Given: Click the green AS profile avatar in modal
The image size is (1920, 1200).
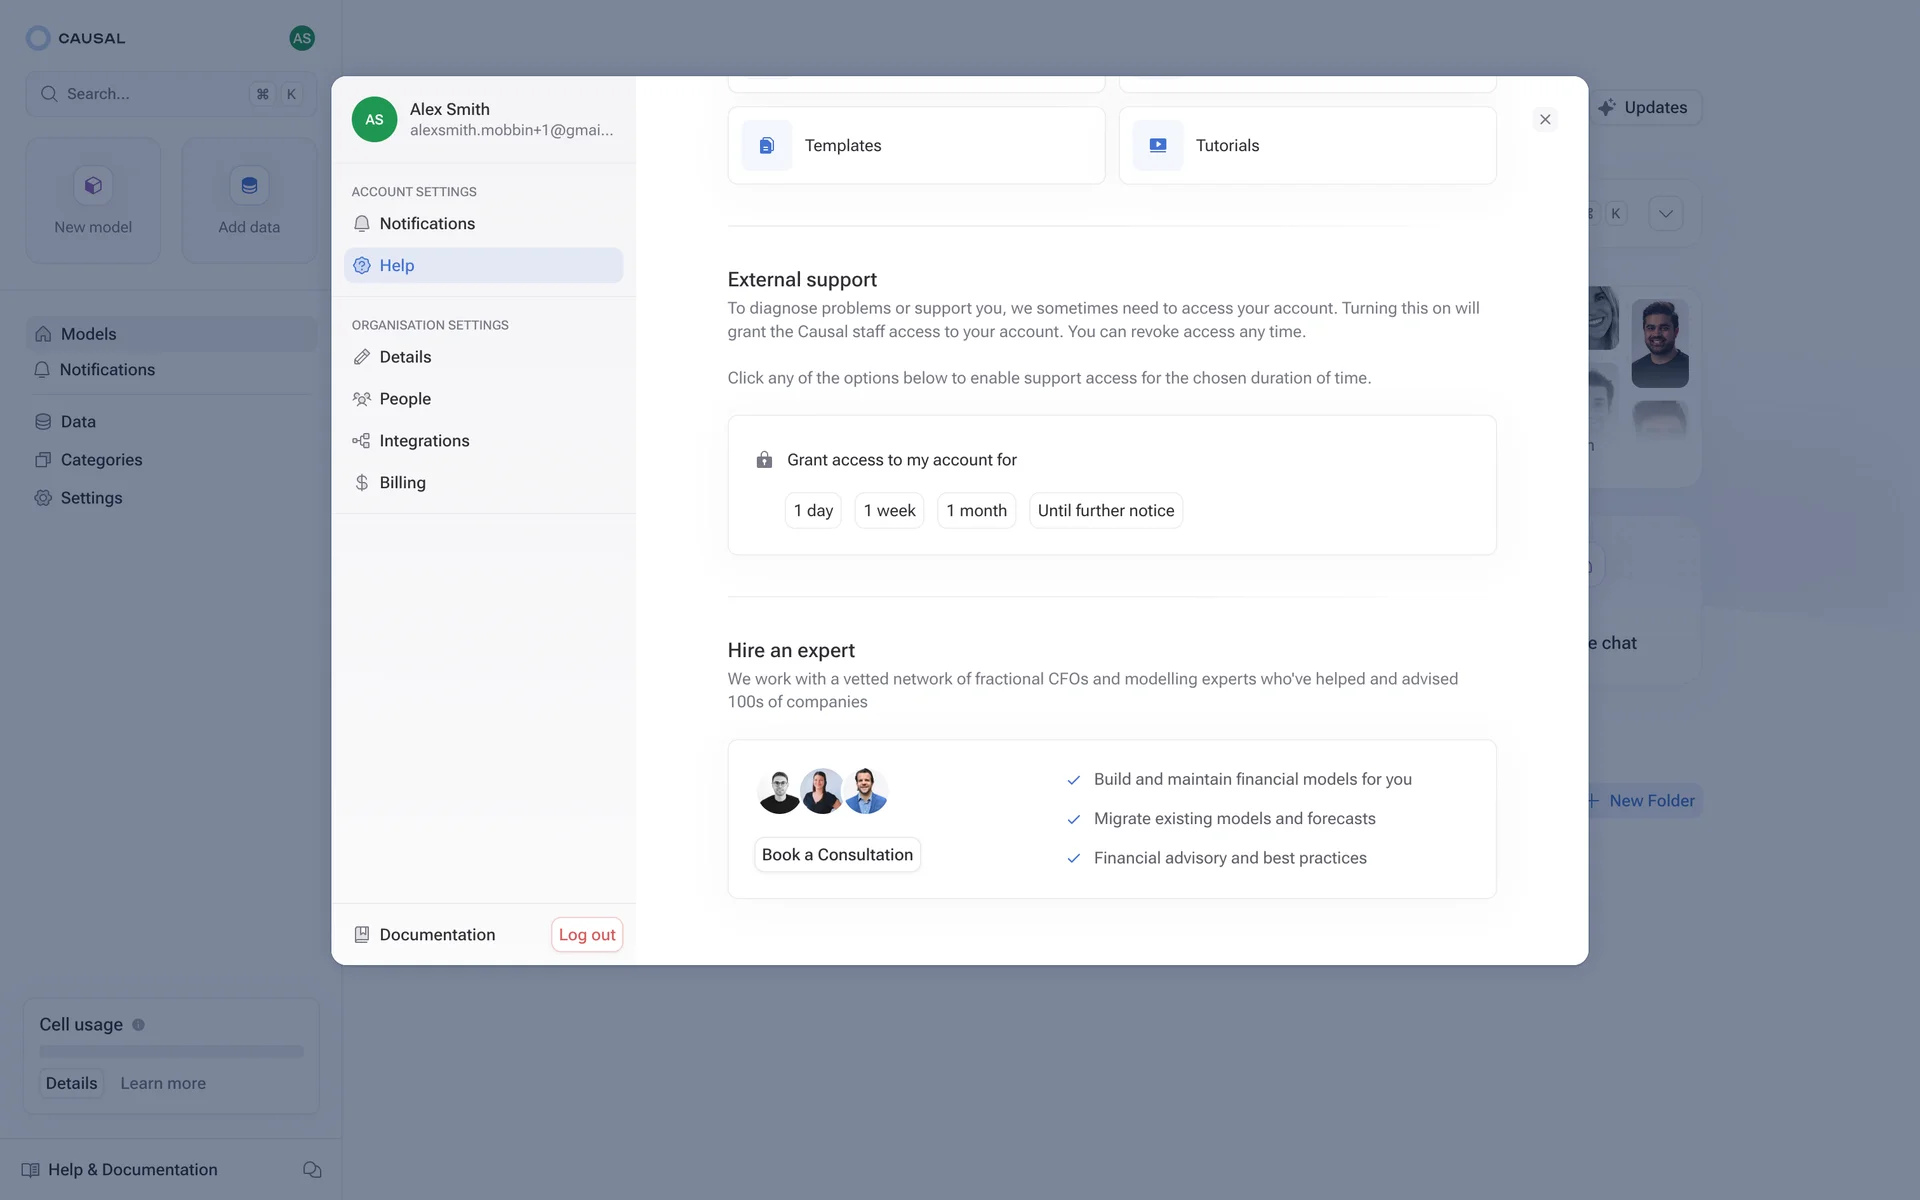Looking at the screenshot, I should coord(374,120).
